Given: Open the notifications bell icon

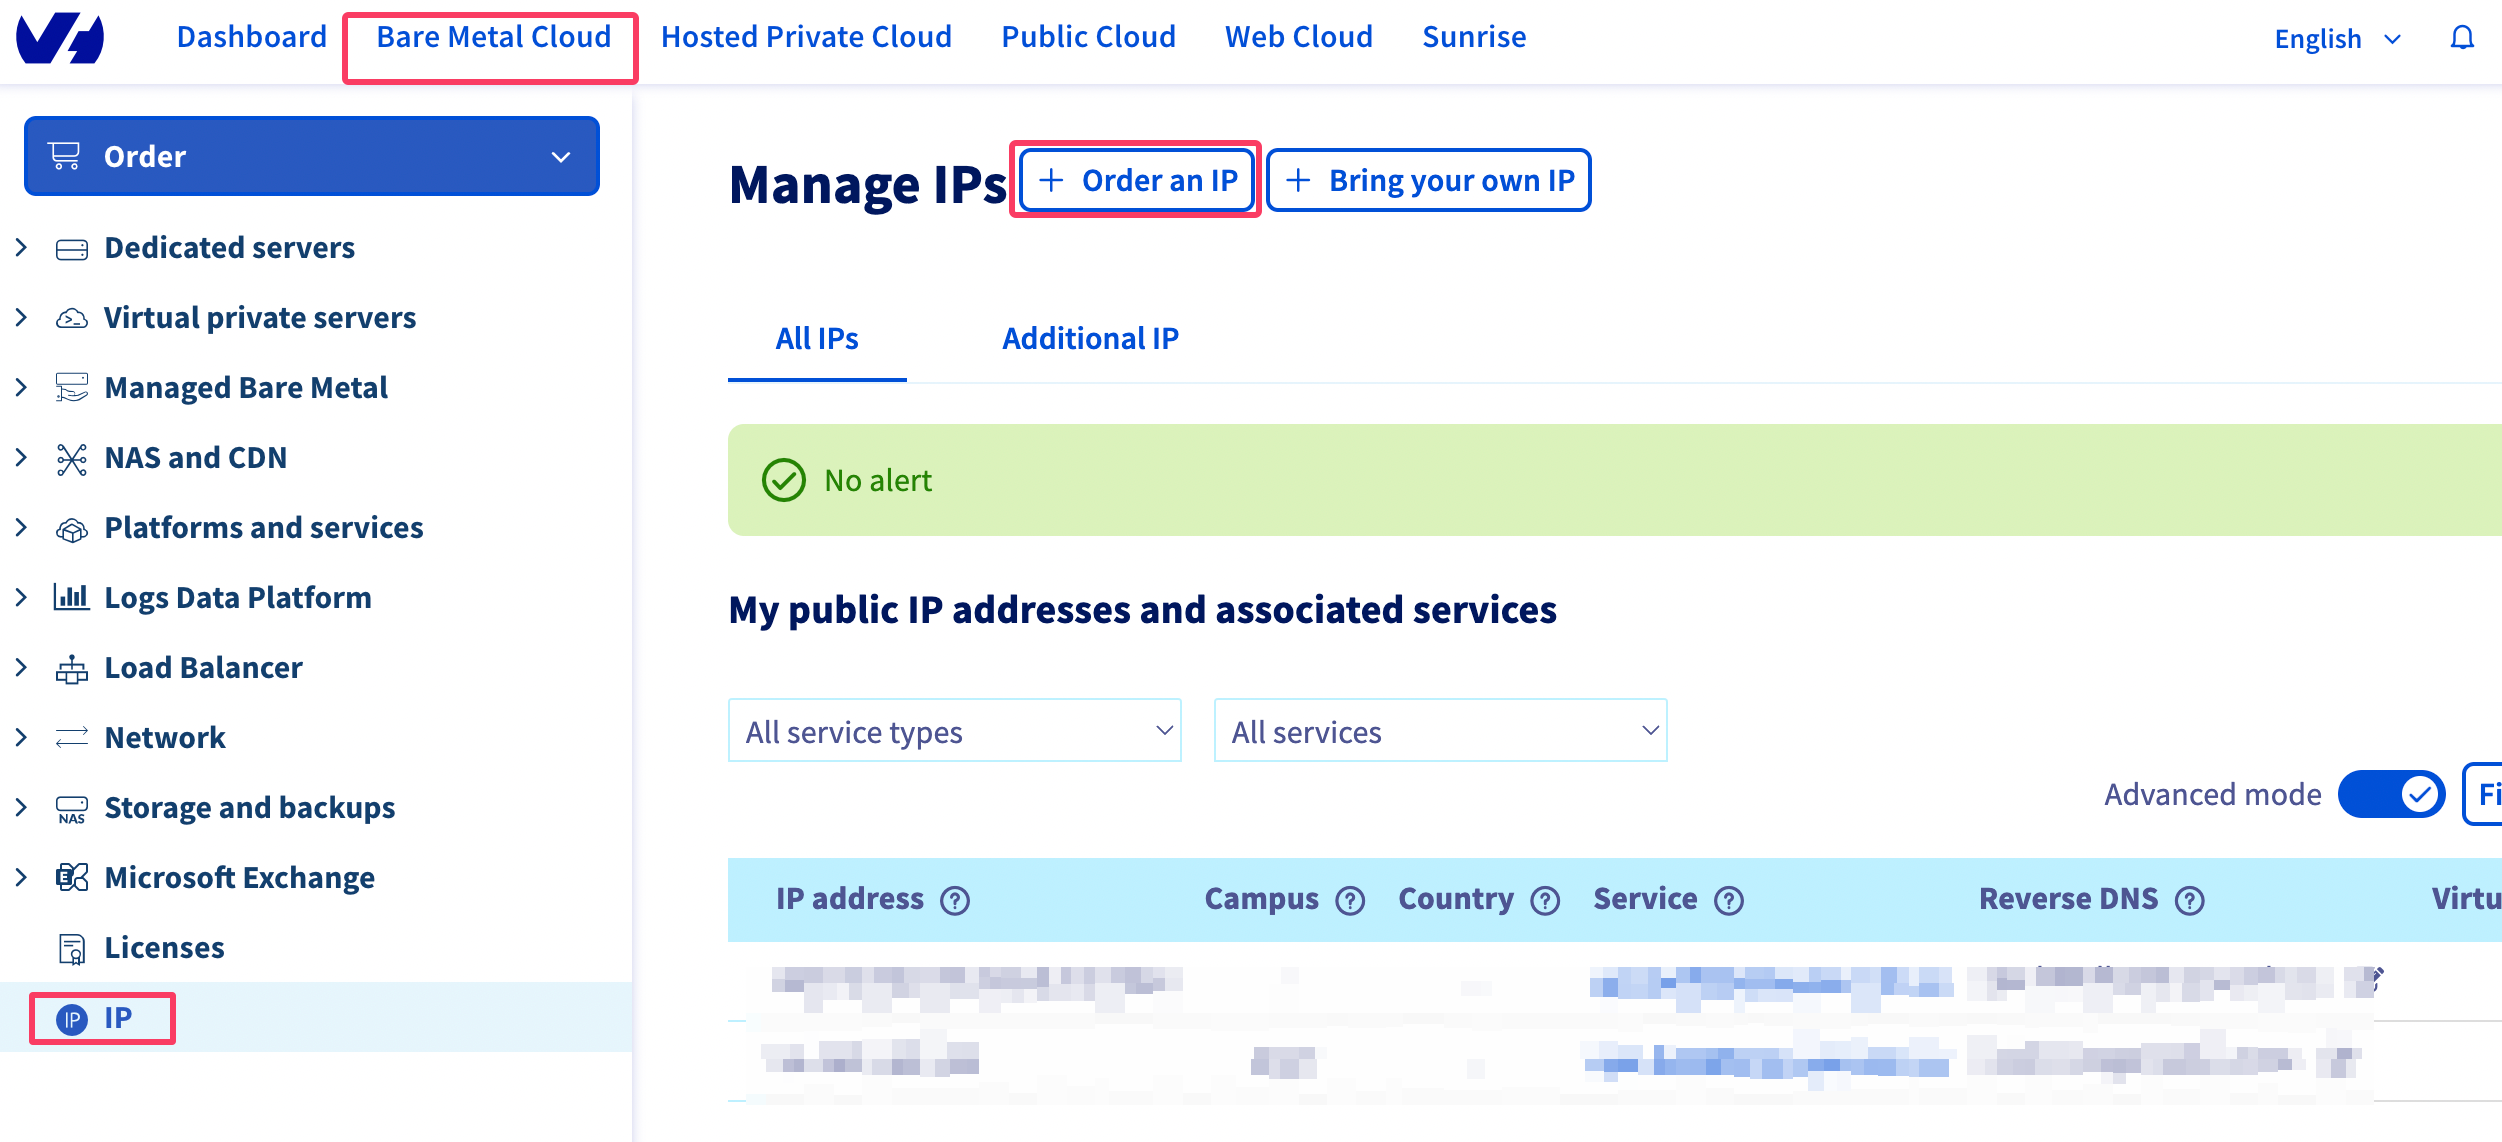Looking at the screenshot, I should [2462, 38].
